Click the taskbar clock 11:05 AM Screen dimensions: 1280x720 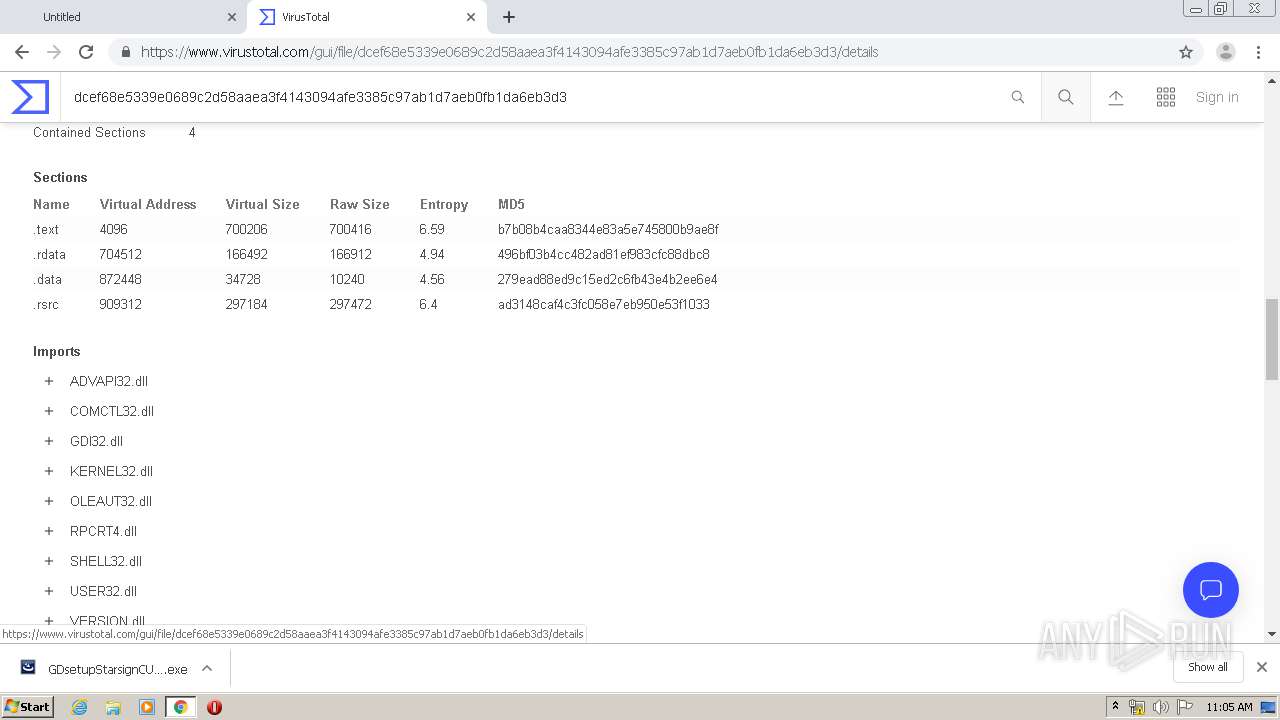click(x=1229, y=707)
